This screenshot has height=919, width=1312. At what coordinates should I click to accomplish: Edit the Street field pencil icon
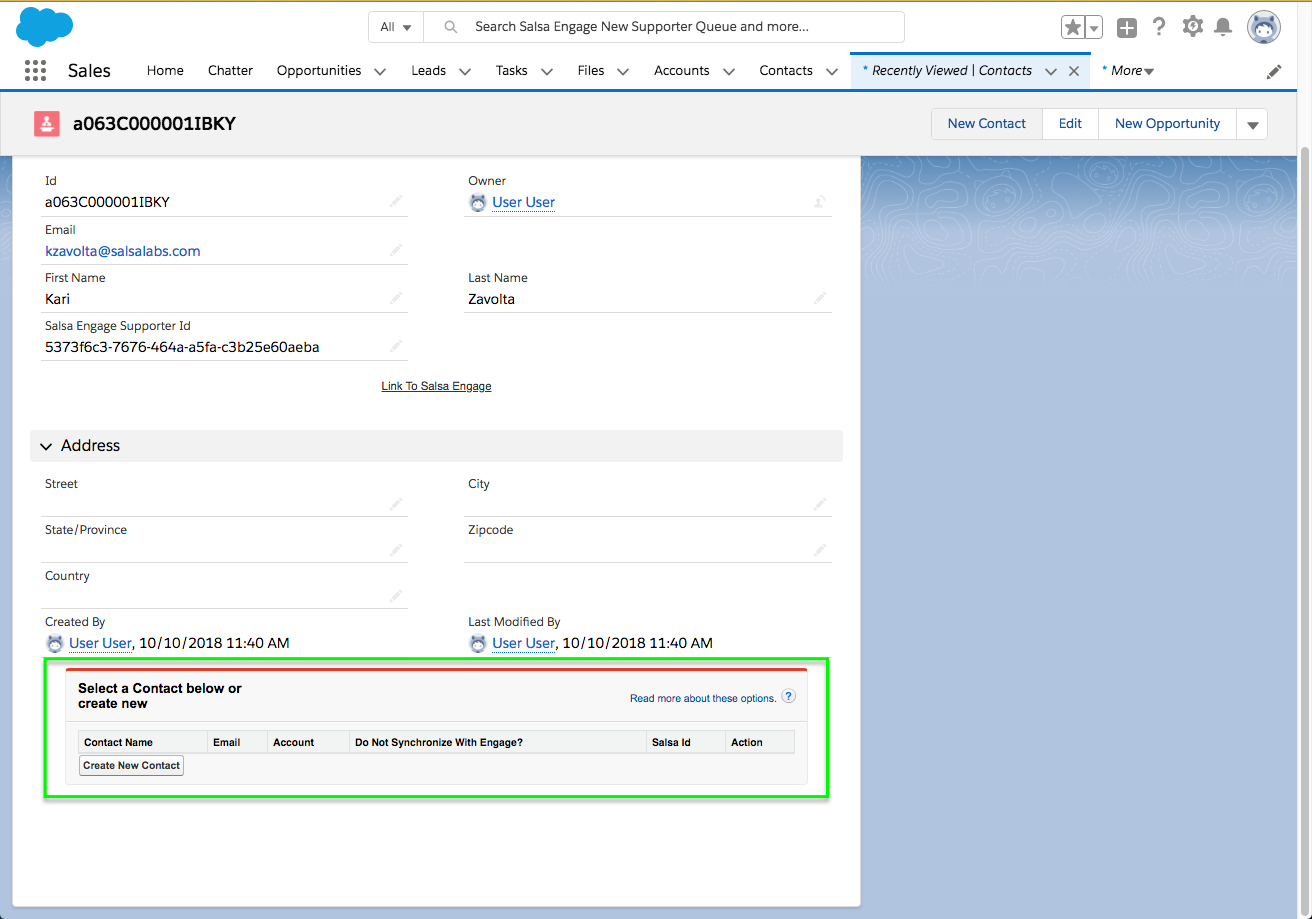click(396, 504)
